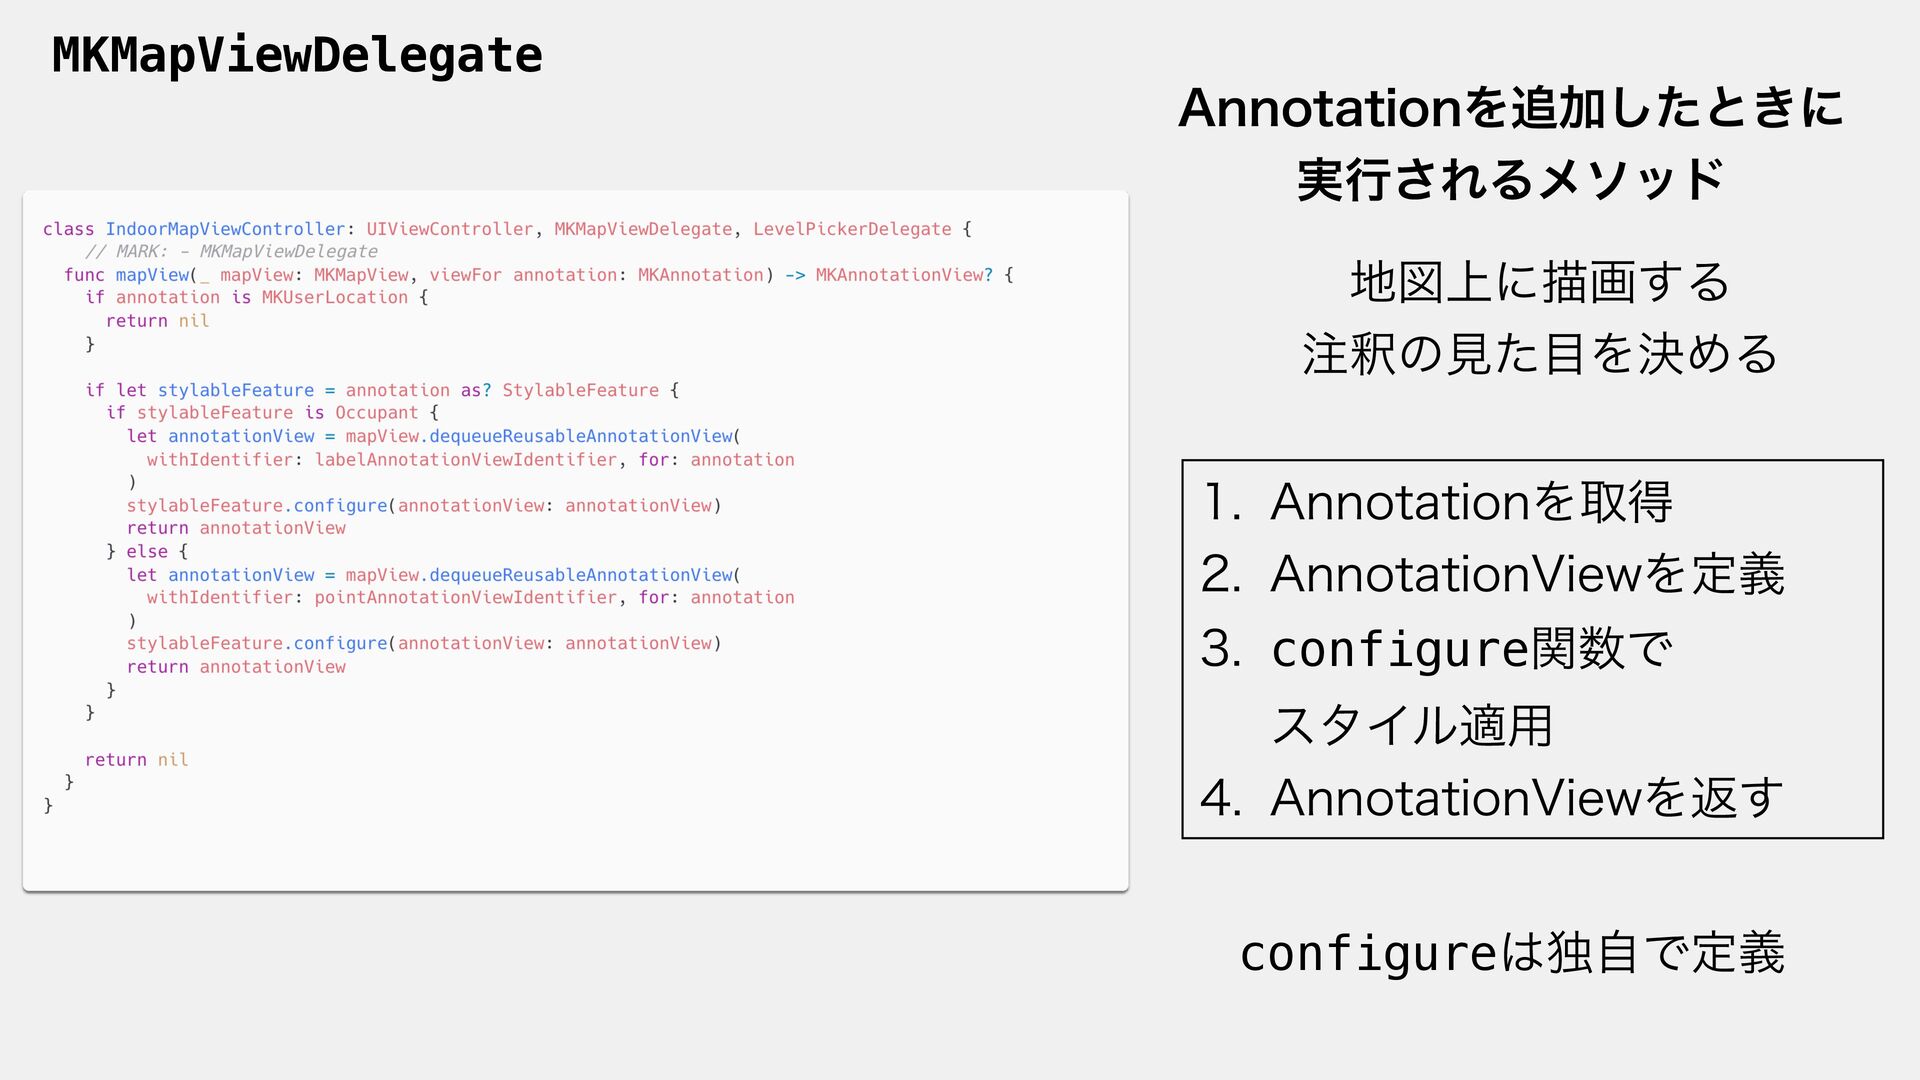
Task: Click the final 'return nil' statement
Action: 136,760
